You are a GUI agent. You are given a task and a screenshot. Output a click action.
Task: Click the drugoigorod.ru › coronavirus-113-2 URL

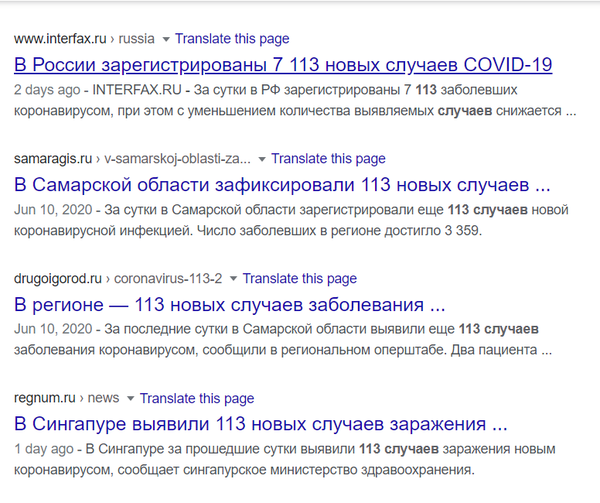click(x=118, y=278)
